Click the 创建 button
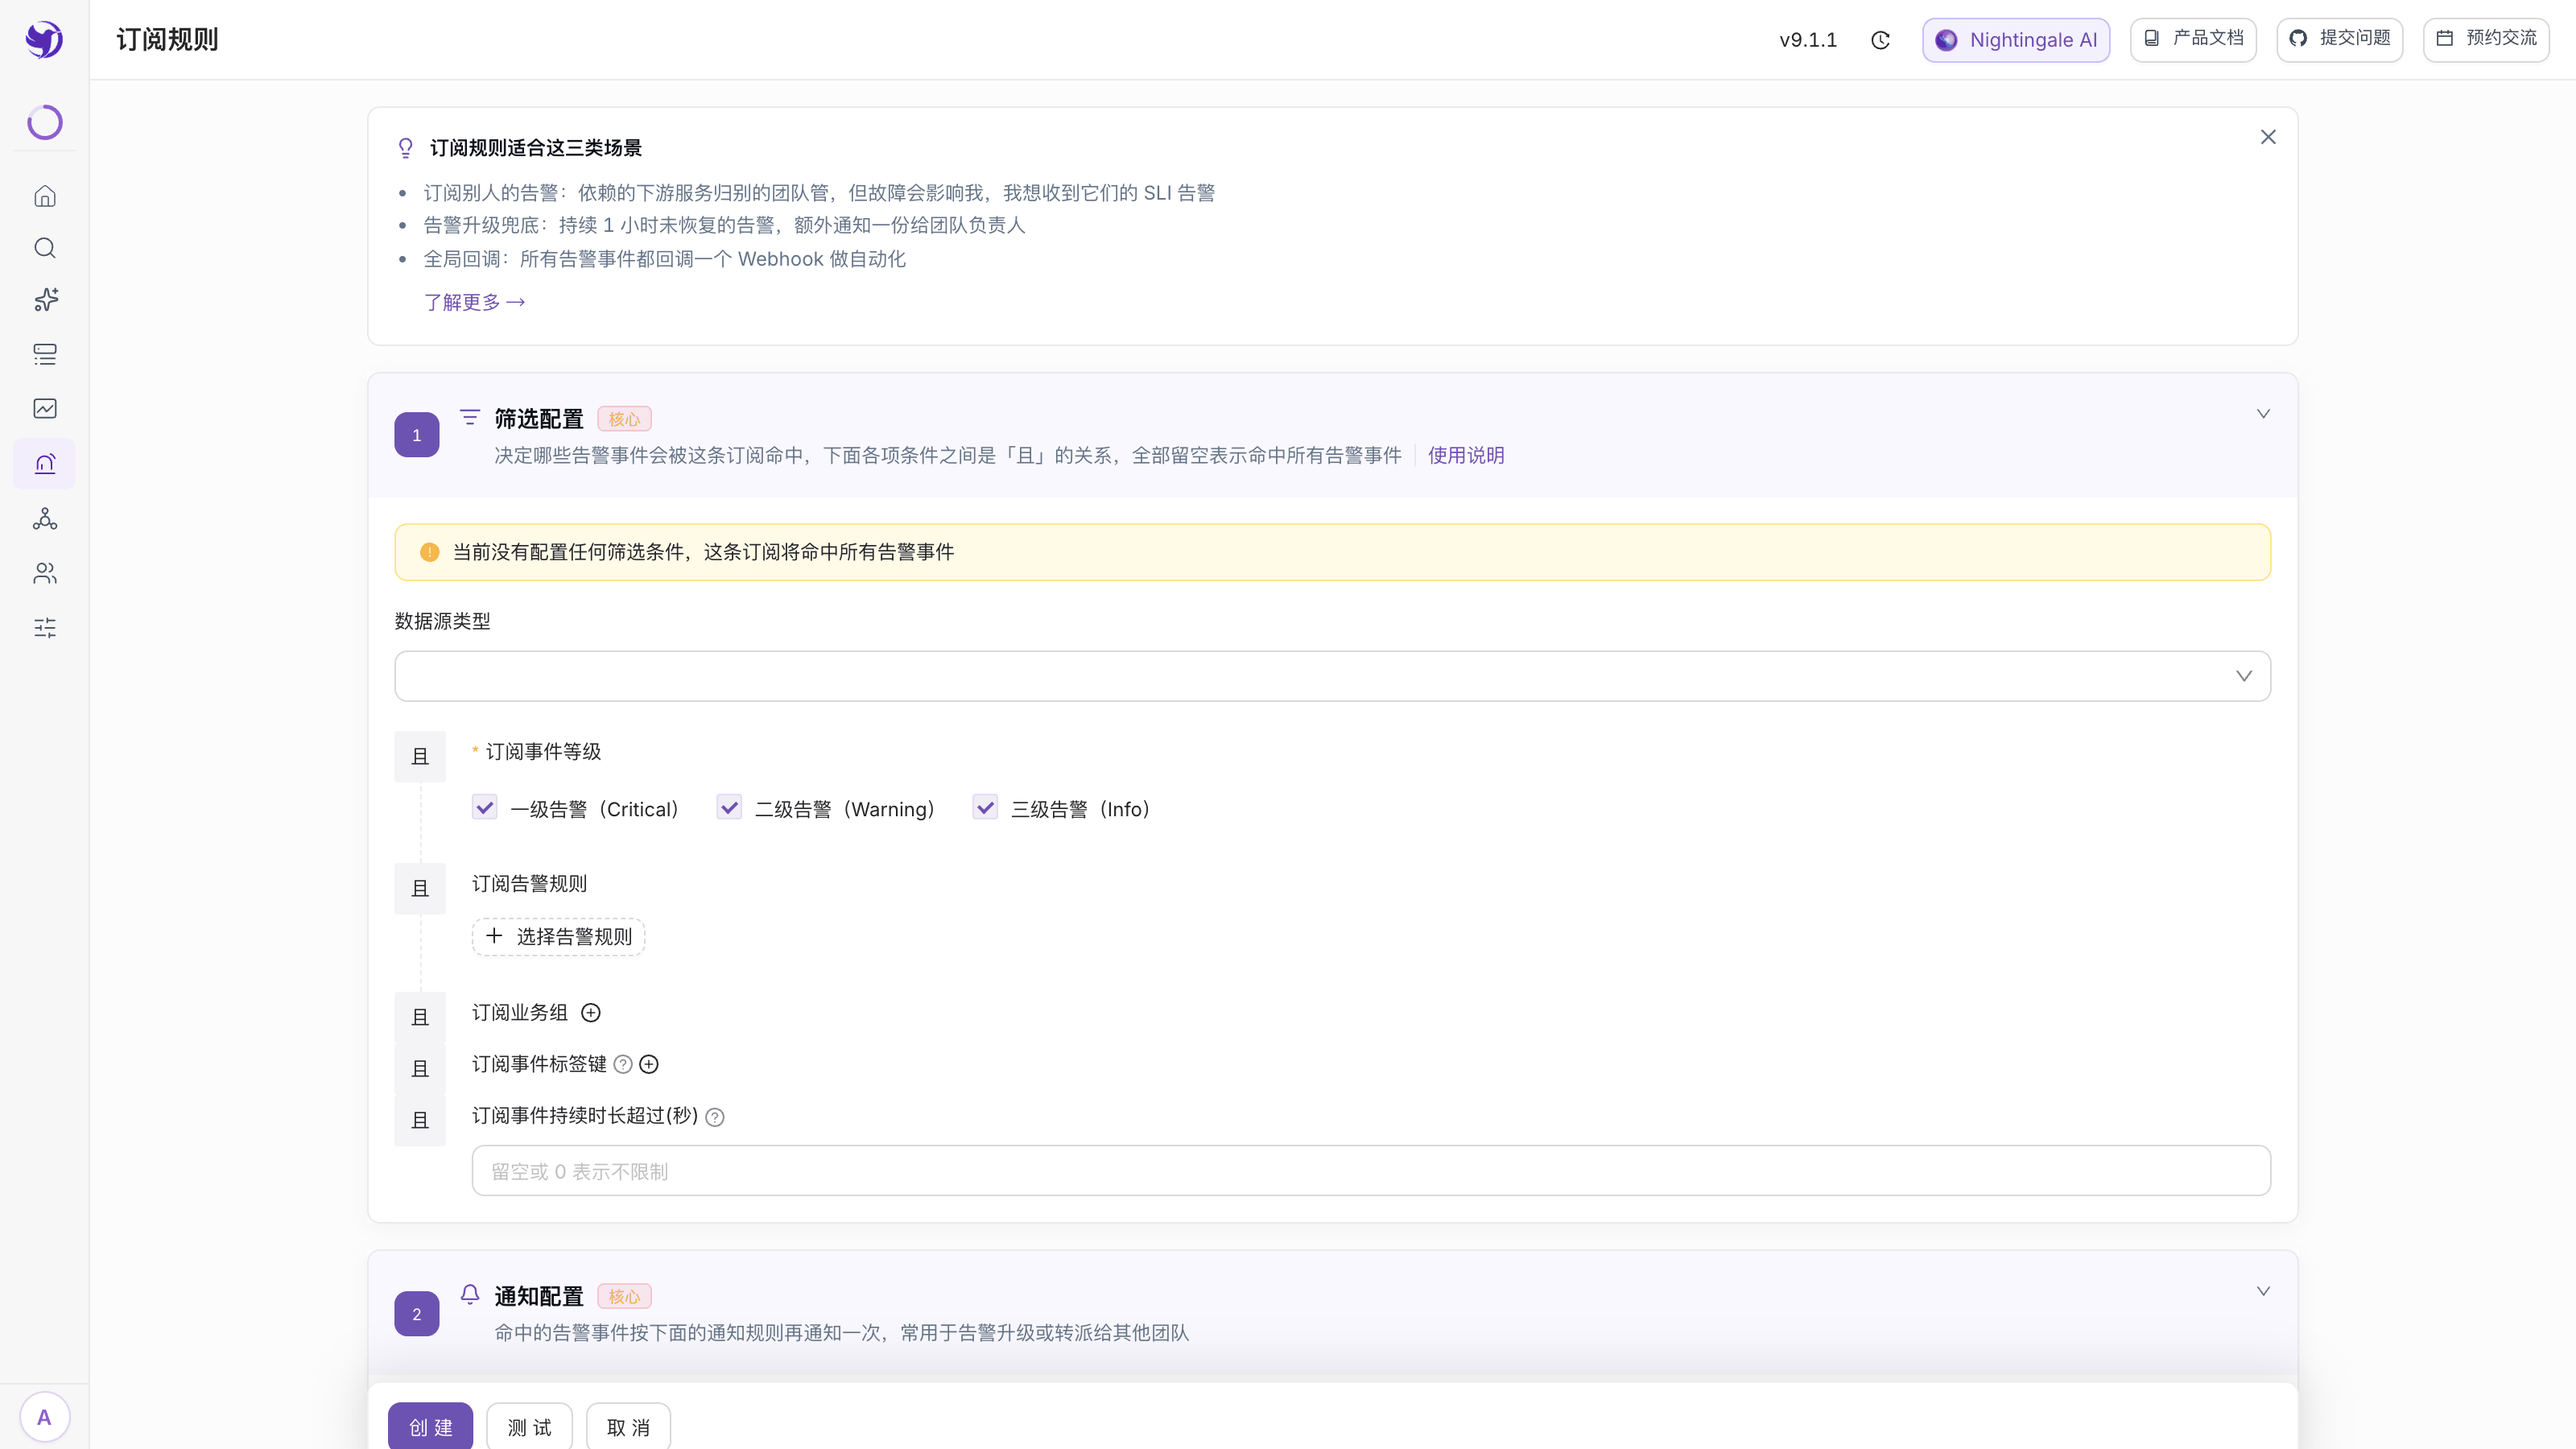 [431, 1427]
